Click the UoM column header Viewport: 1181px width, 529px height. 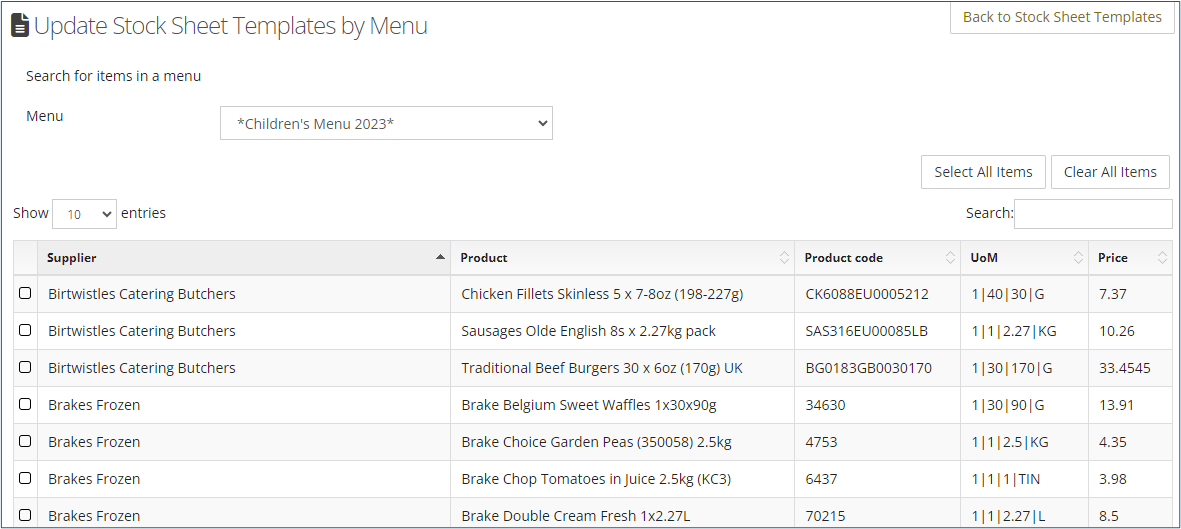click(x=1024, y=258)
